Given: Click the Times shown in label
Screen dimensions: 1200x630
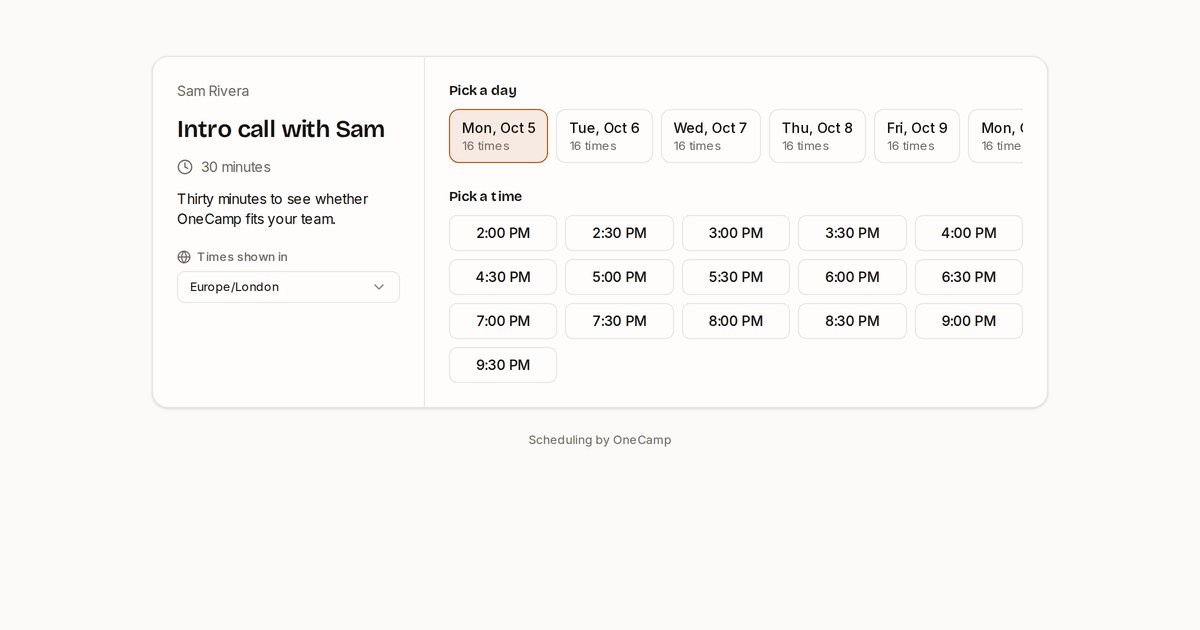Looking at the screenshot, I should click(242, 257).
